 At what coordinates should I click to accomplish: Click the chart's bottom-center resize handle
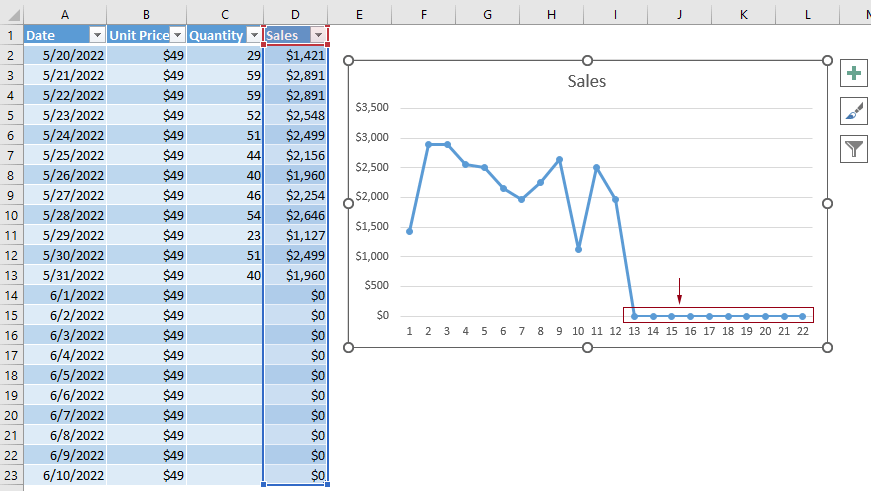tap(588, 347)
